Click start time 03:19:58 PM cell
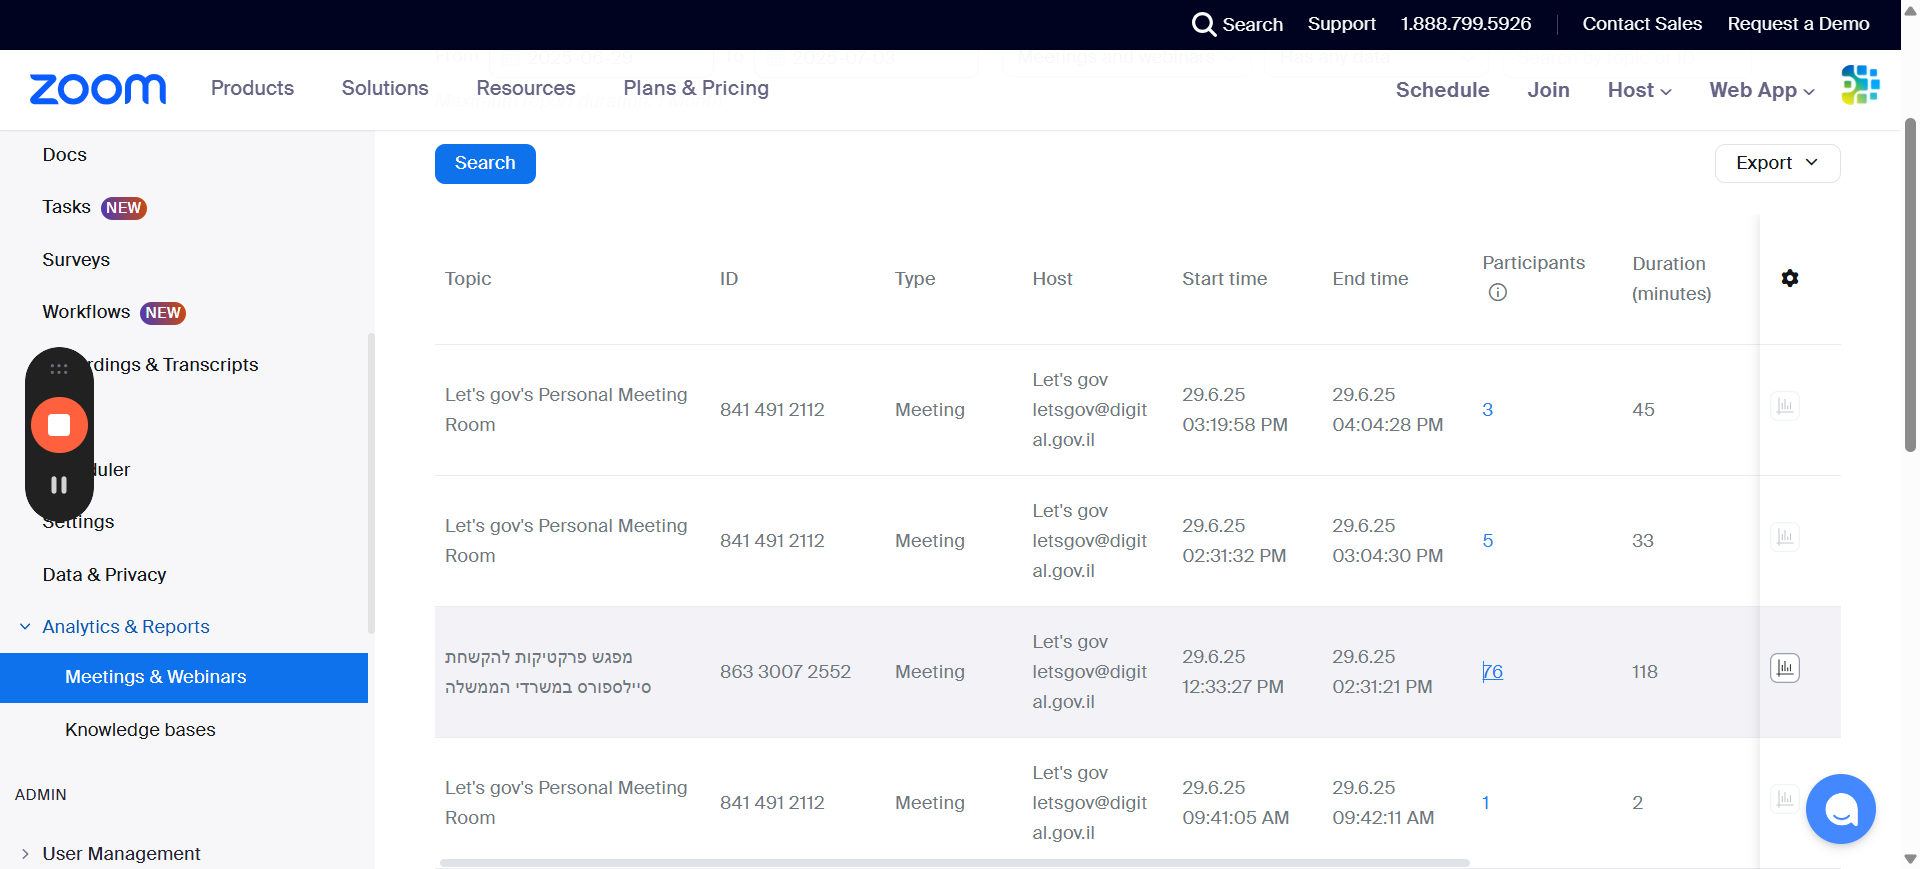The width and height of the screenshot is (1920, 869). (1235, 410)
